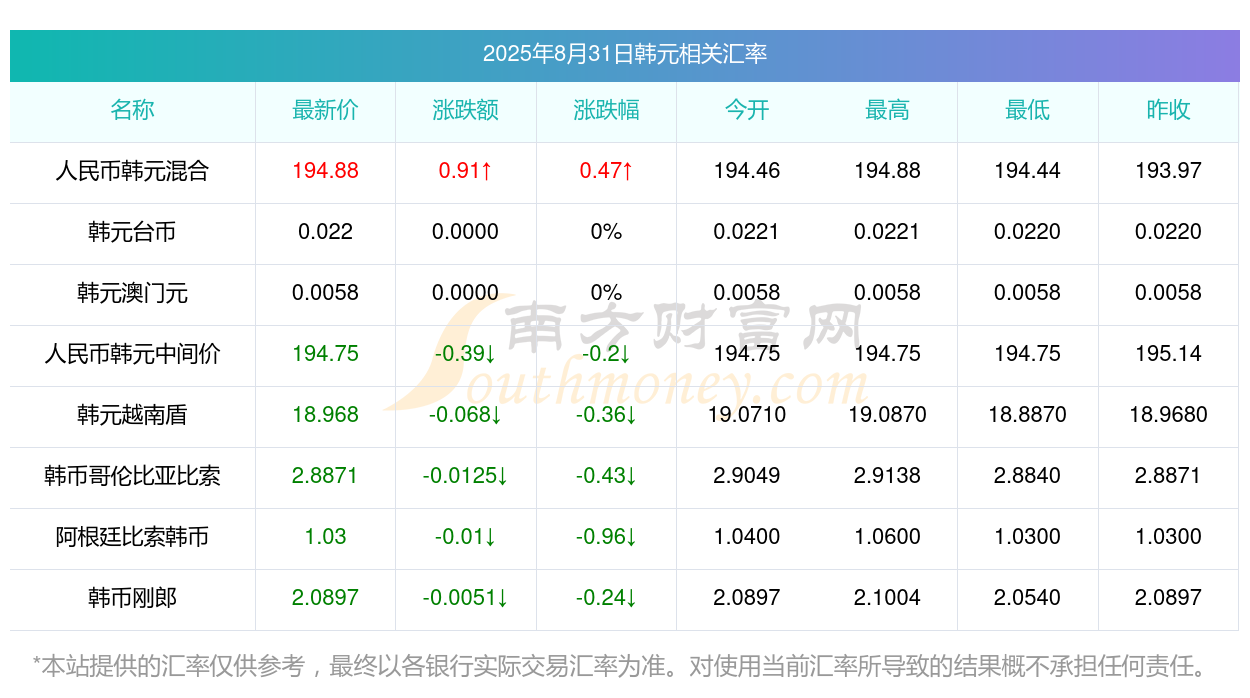The height and width of the screenshot is (698, 1250).
Task: Select previous close 193.97
Action: tap(1168, 171)
